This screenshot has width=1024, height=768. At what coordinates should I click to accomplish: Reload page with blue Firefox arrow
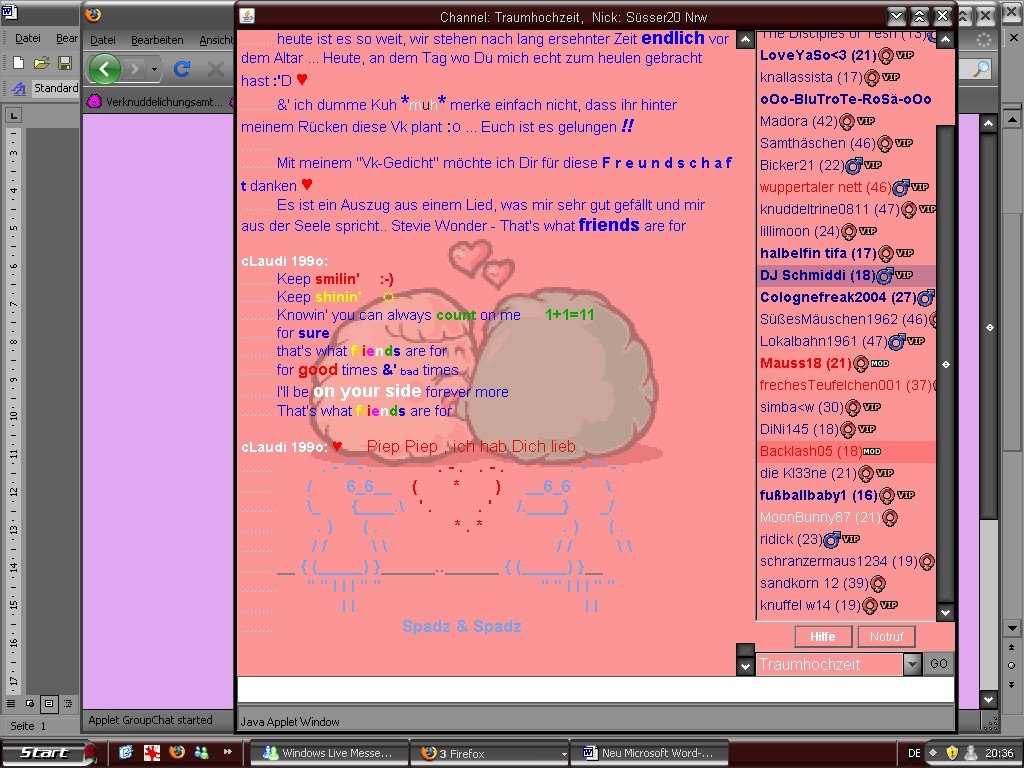pos(182,68)
